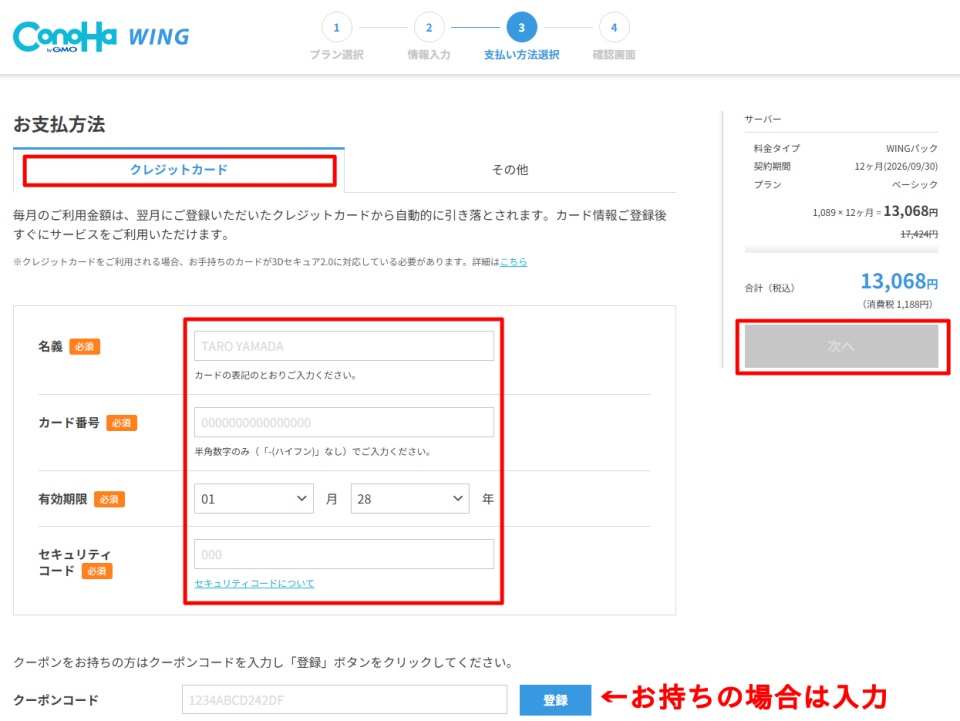Expand the expiry year dropdown showing 28
Screen dimensions: 960x721
pyautogui.click(x=410, y=498)
